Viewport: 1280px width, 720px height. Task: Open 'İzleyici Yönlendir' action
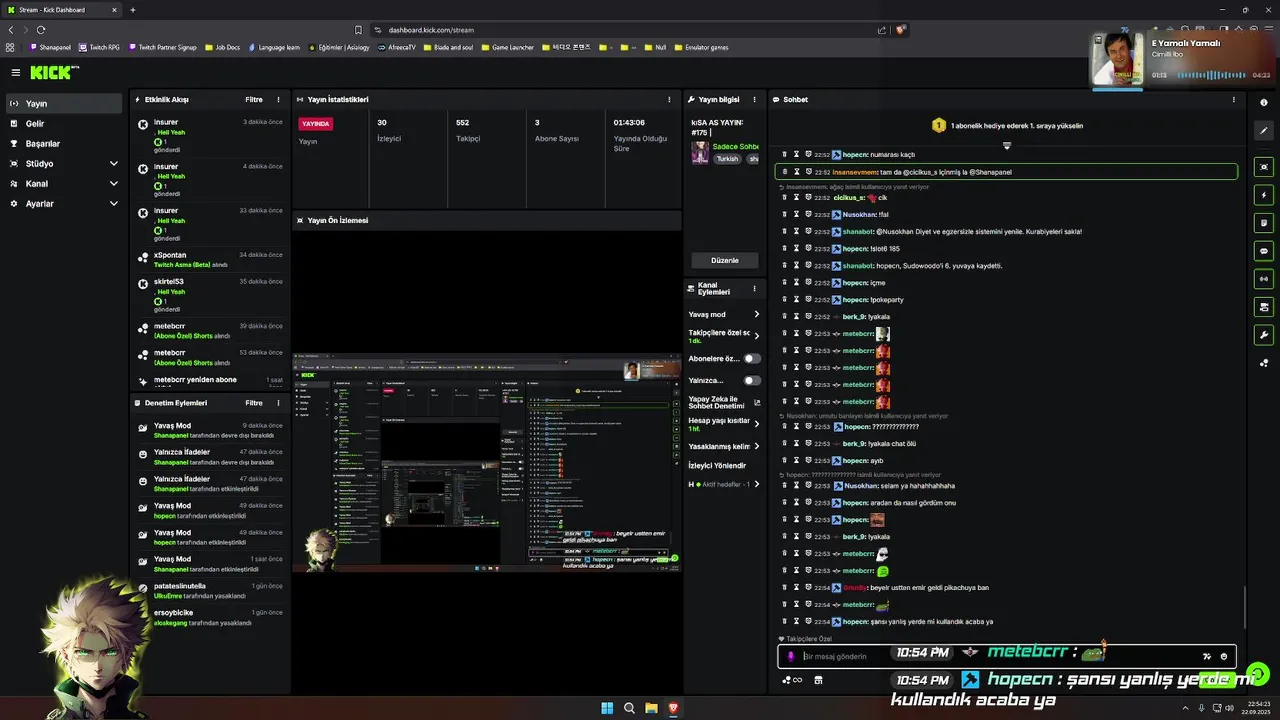(x=717, y=465)
